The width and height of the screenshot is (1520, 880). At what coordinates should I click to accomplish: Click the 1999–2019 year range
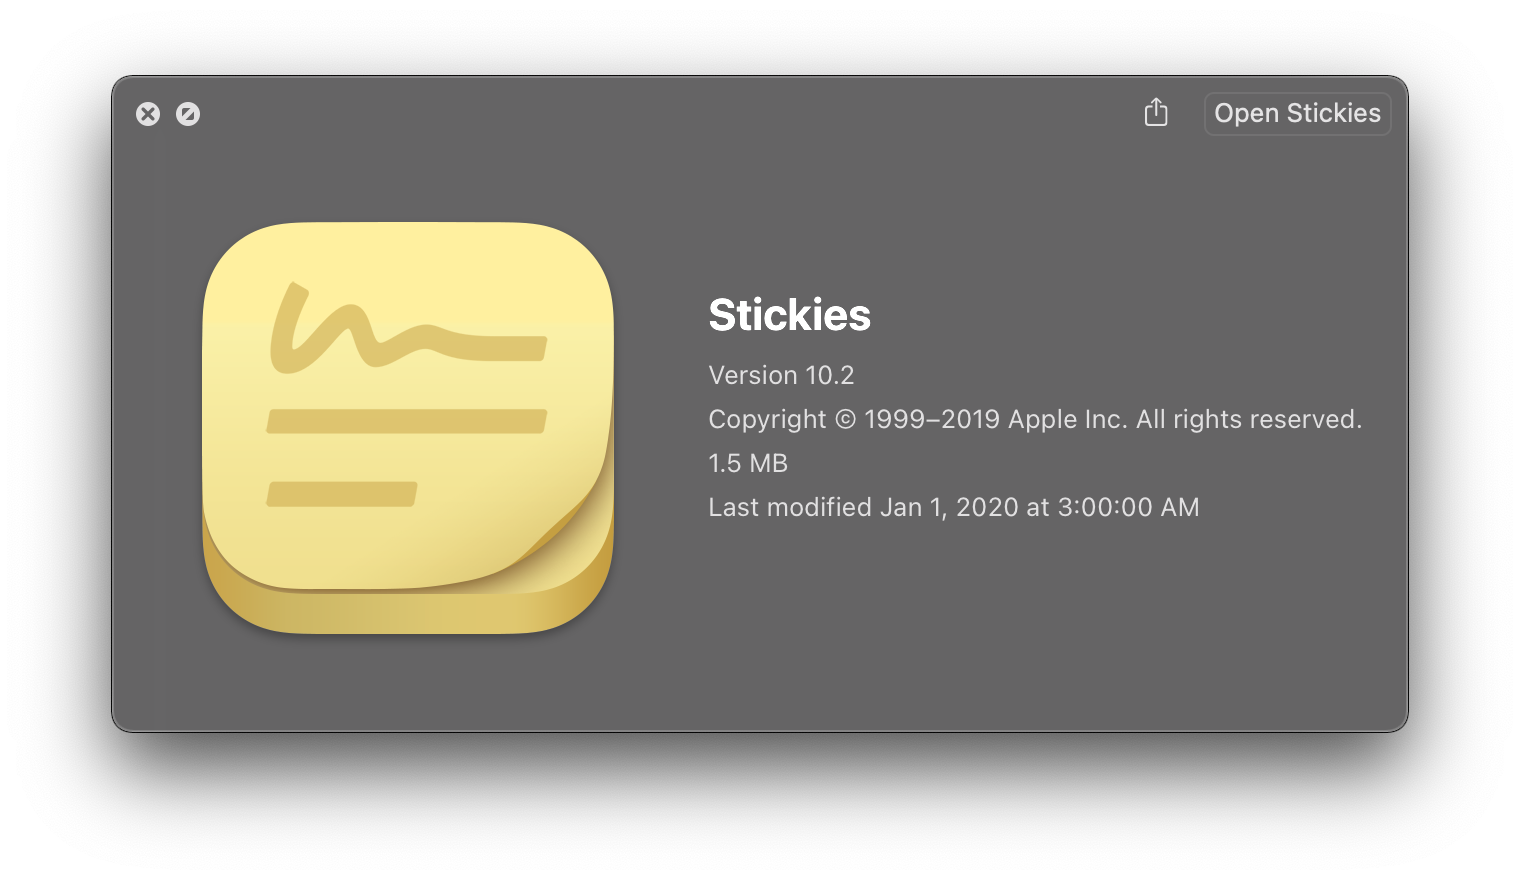click(x=932, y=419)
